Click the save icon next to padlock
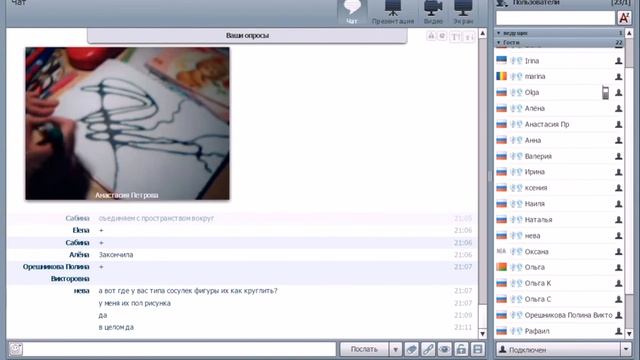640x360 pixels. (478, 349)
